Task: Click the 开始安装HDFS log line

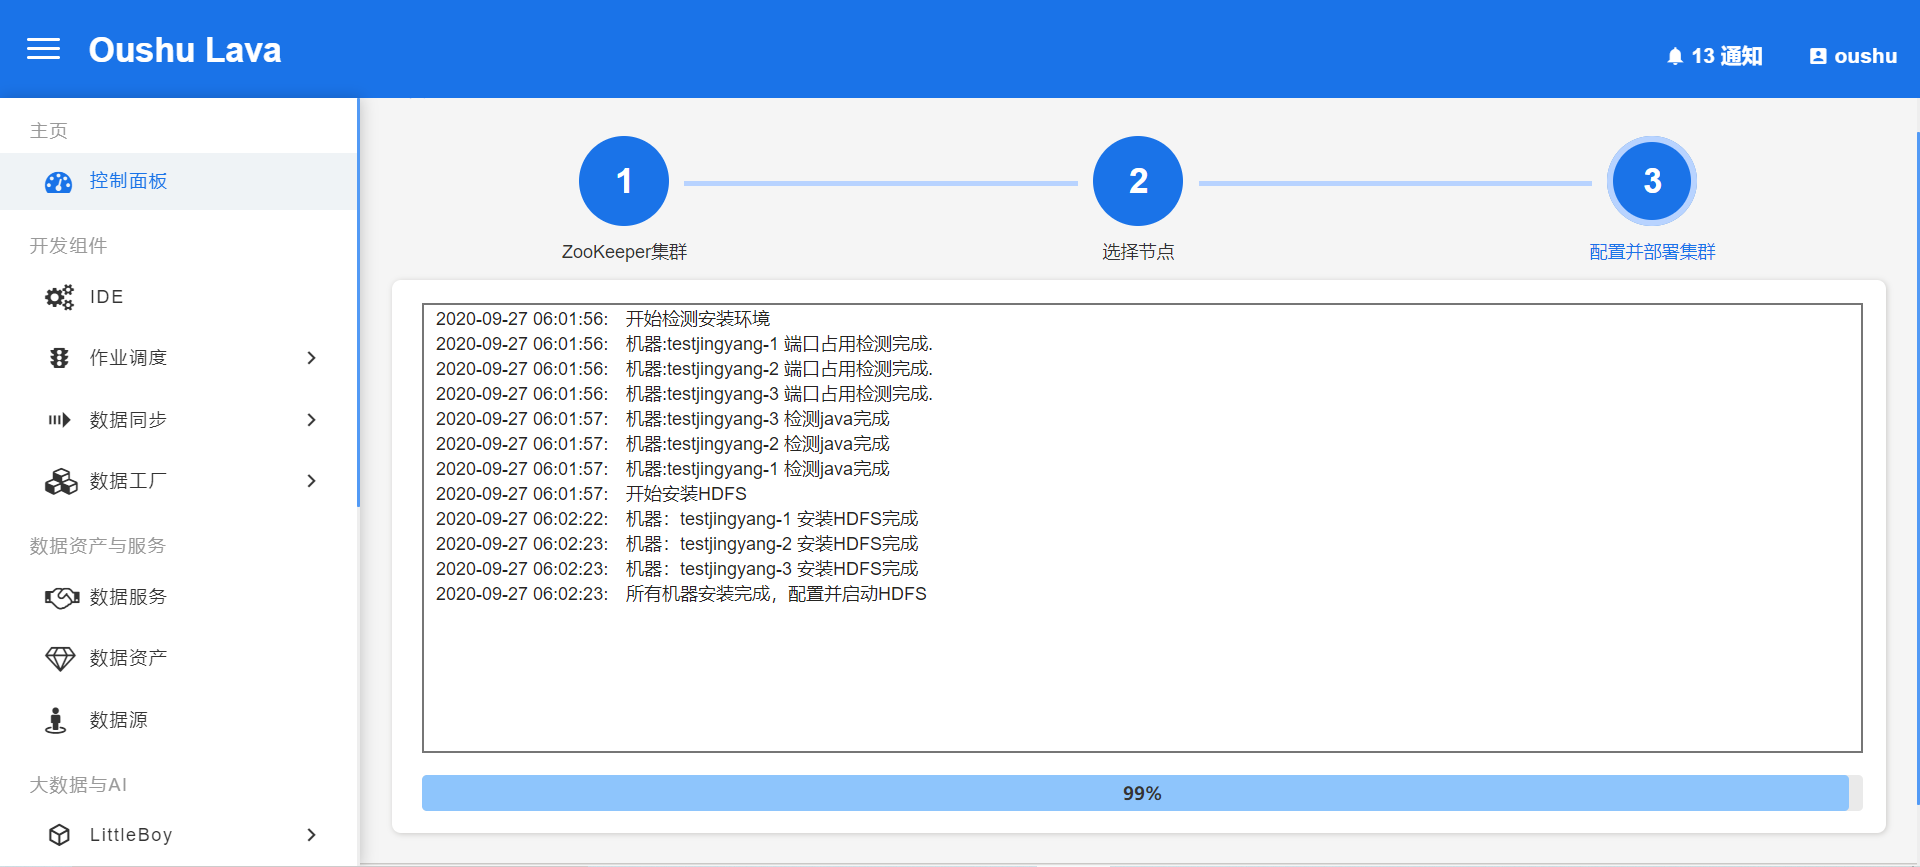Action: 591,494
